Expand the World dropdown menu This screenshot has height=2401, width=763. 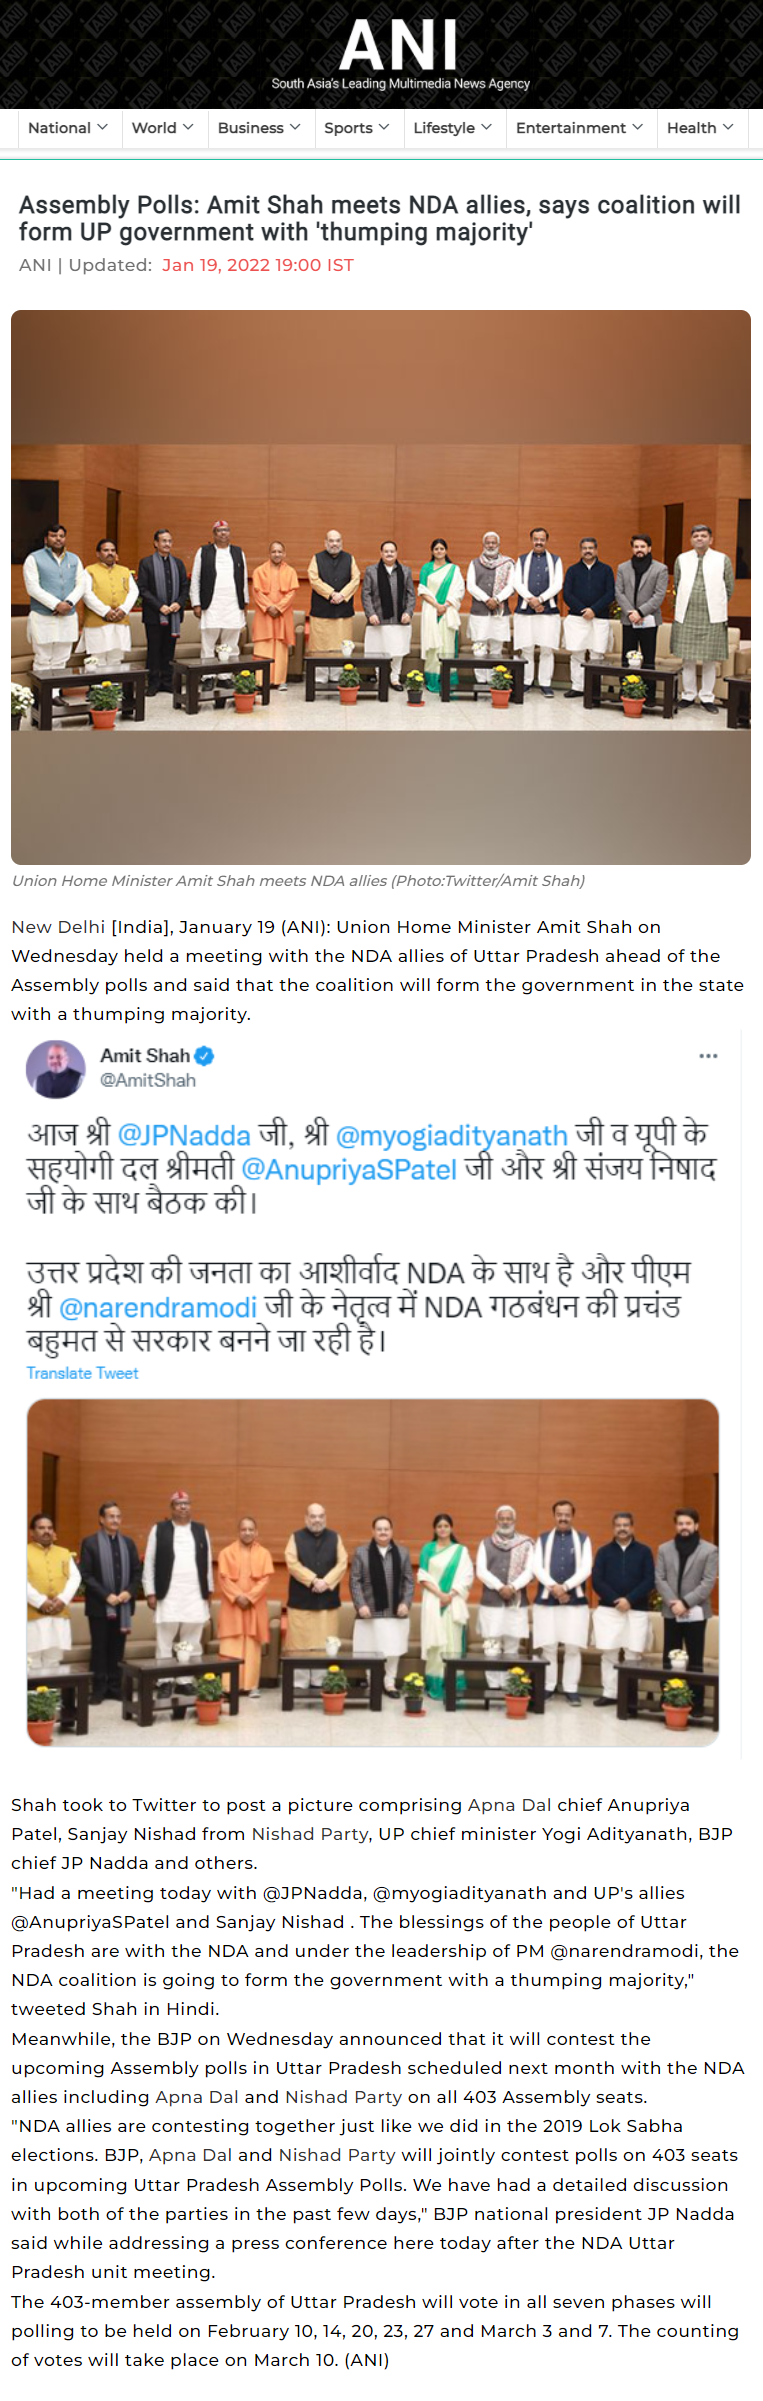point(162,128)
